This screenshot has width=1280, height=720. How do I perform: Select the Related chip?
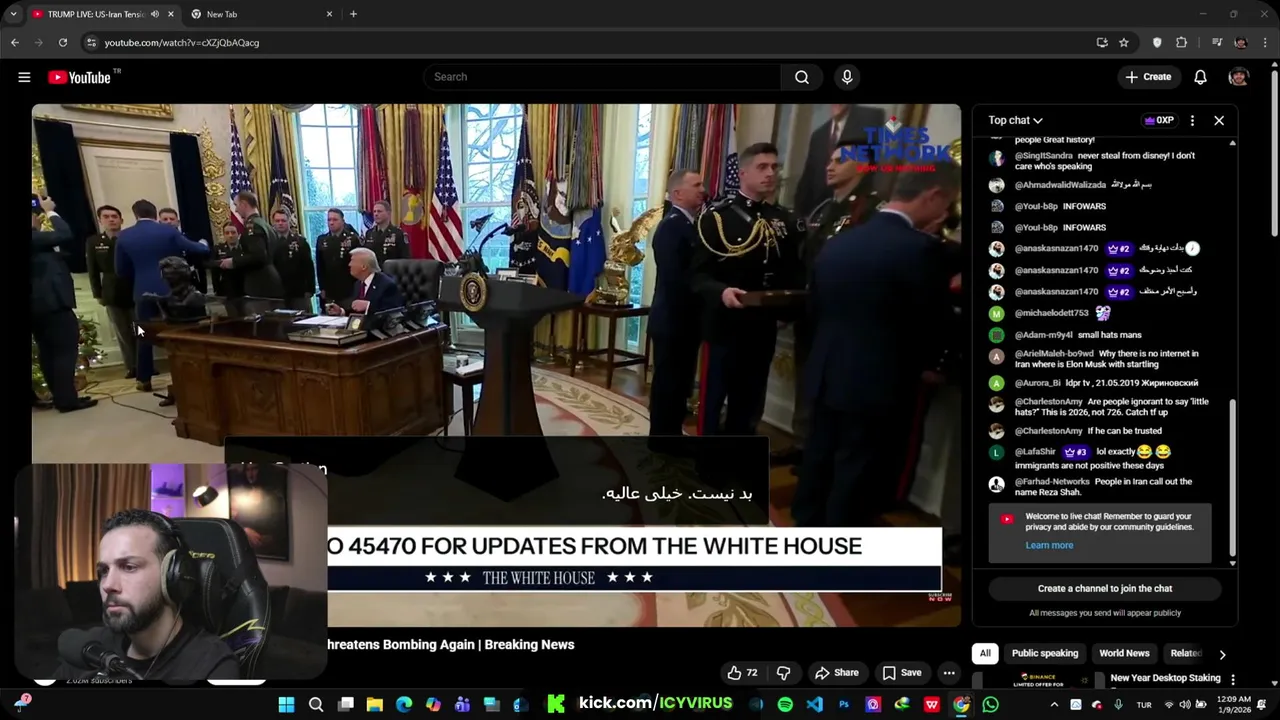tap(1186, 653)
